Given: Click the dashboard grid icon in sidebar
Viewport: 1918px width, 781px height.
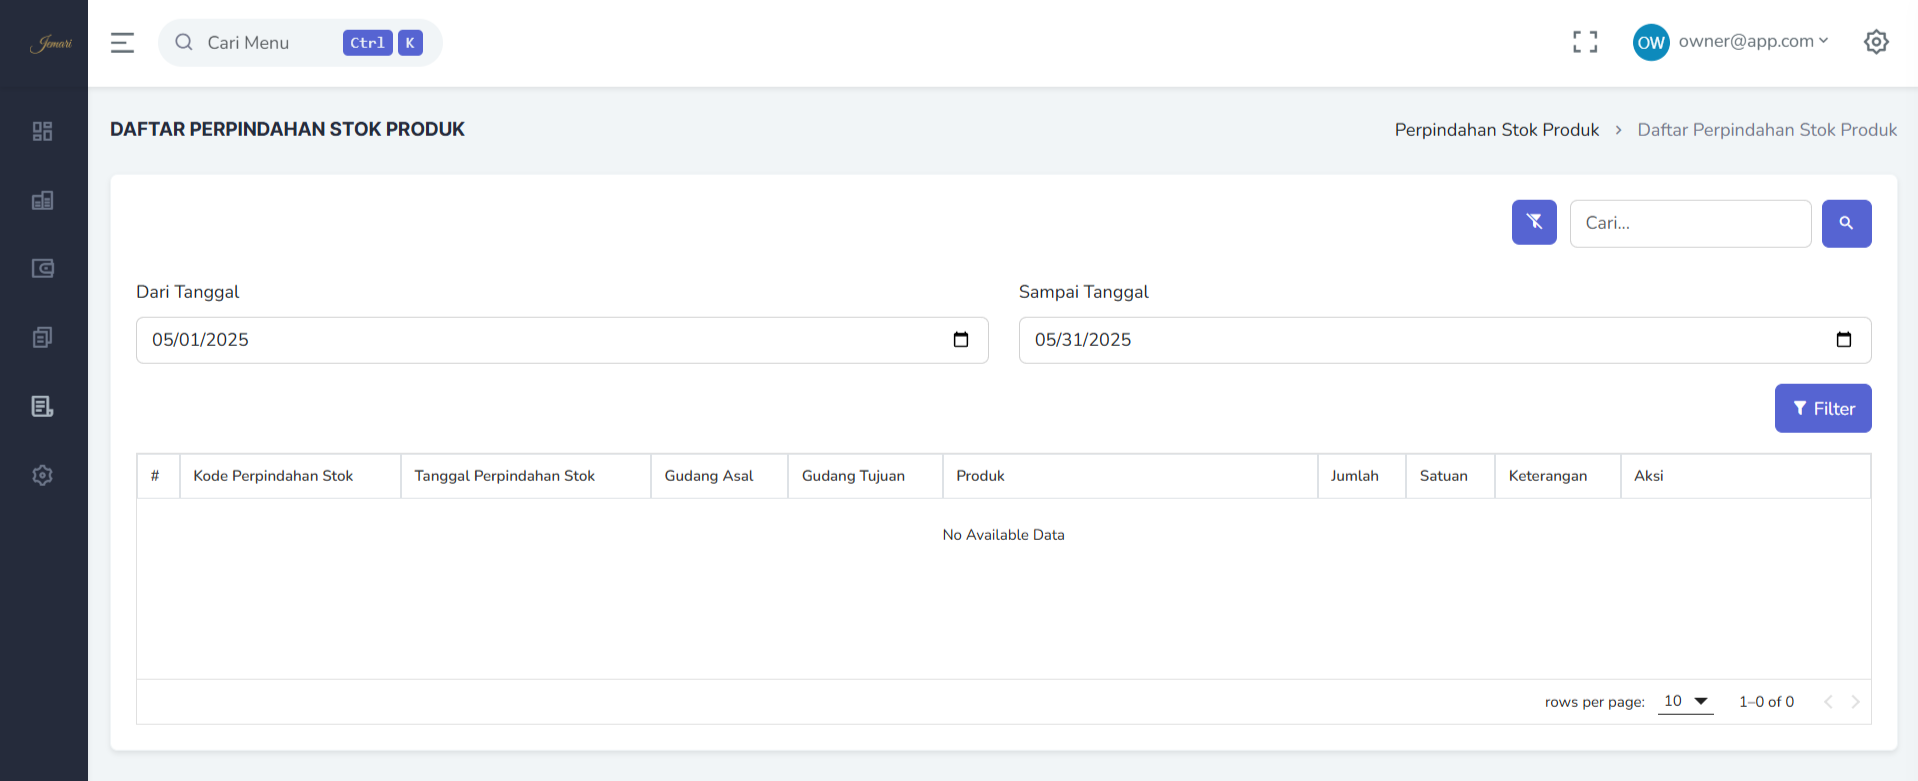Looking at the screenshot, I should (x=42, y=131).
